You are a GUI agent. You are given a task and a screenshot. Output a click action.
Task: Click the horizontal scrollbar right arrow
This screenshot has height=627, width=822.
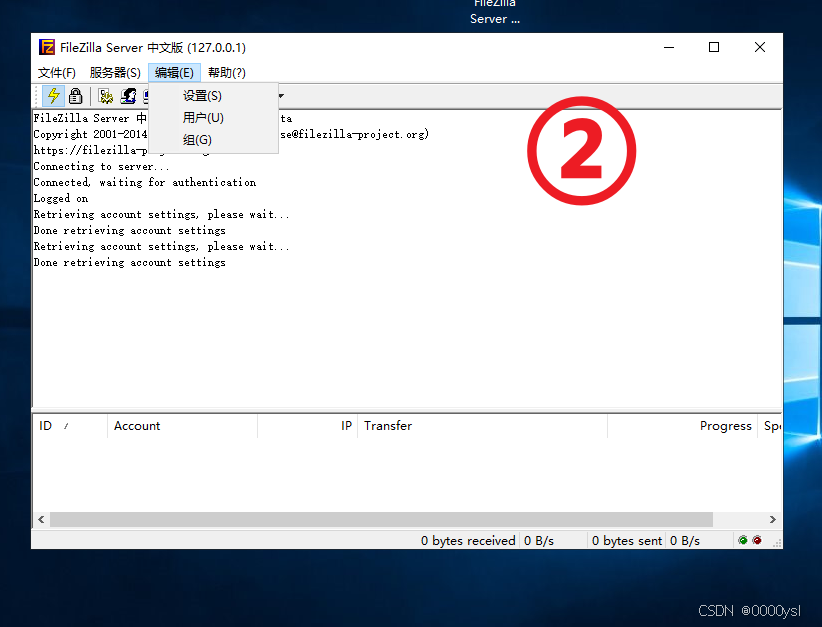(x=773, y=520)
